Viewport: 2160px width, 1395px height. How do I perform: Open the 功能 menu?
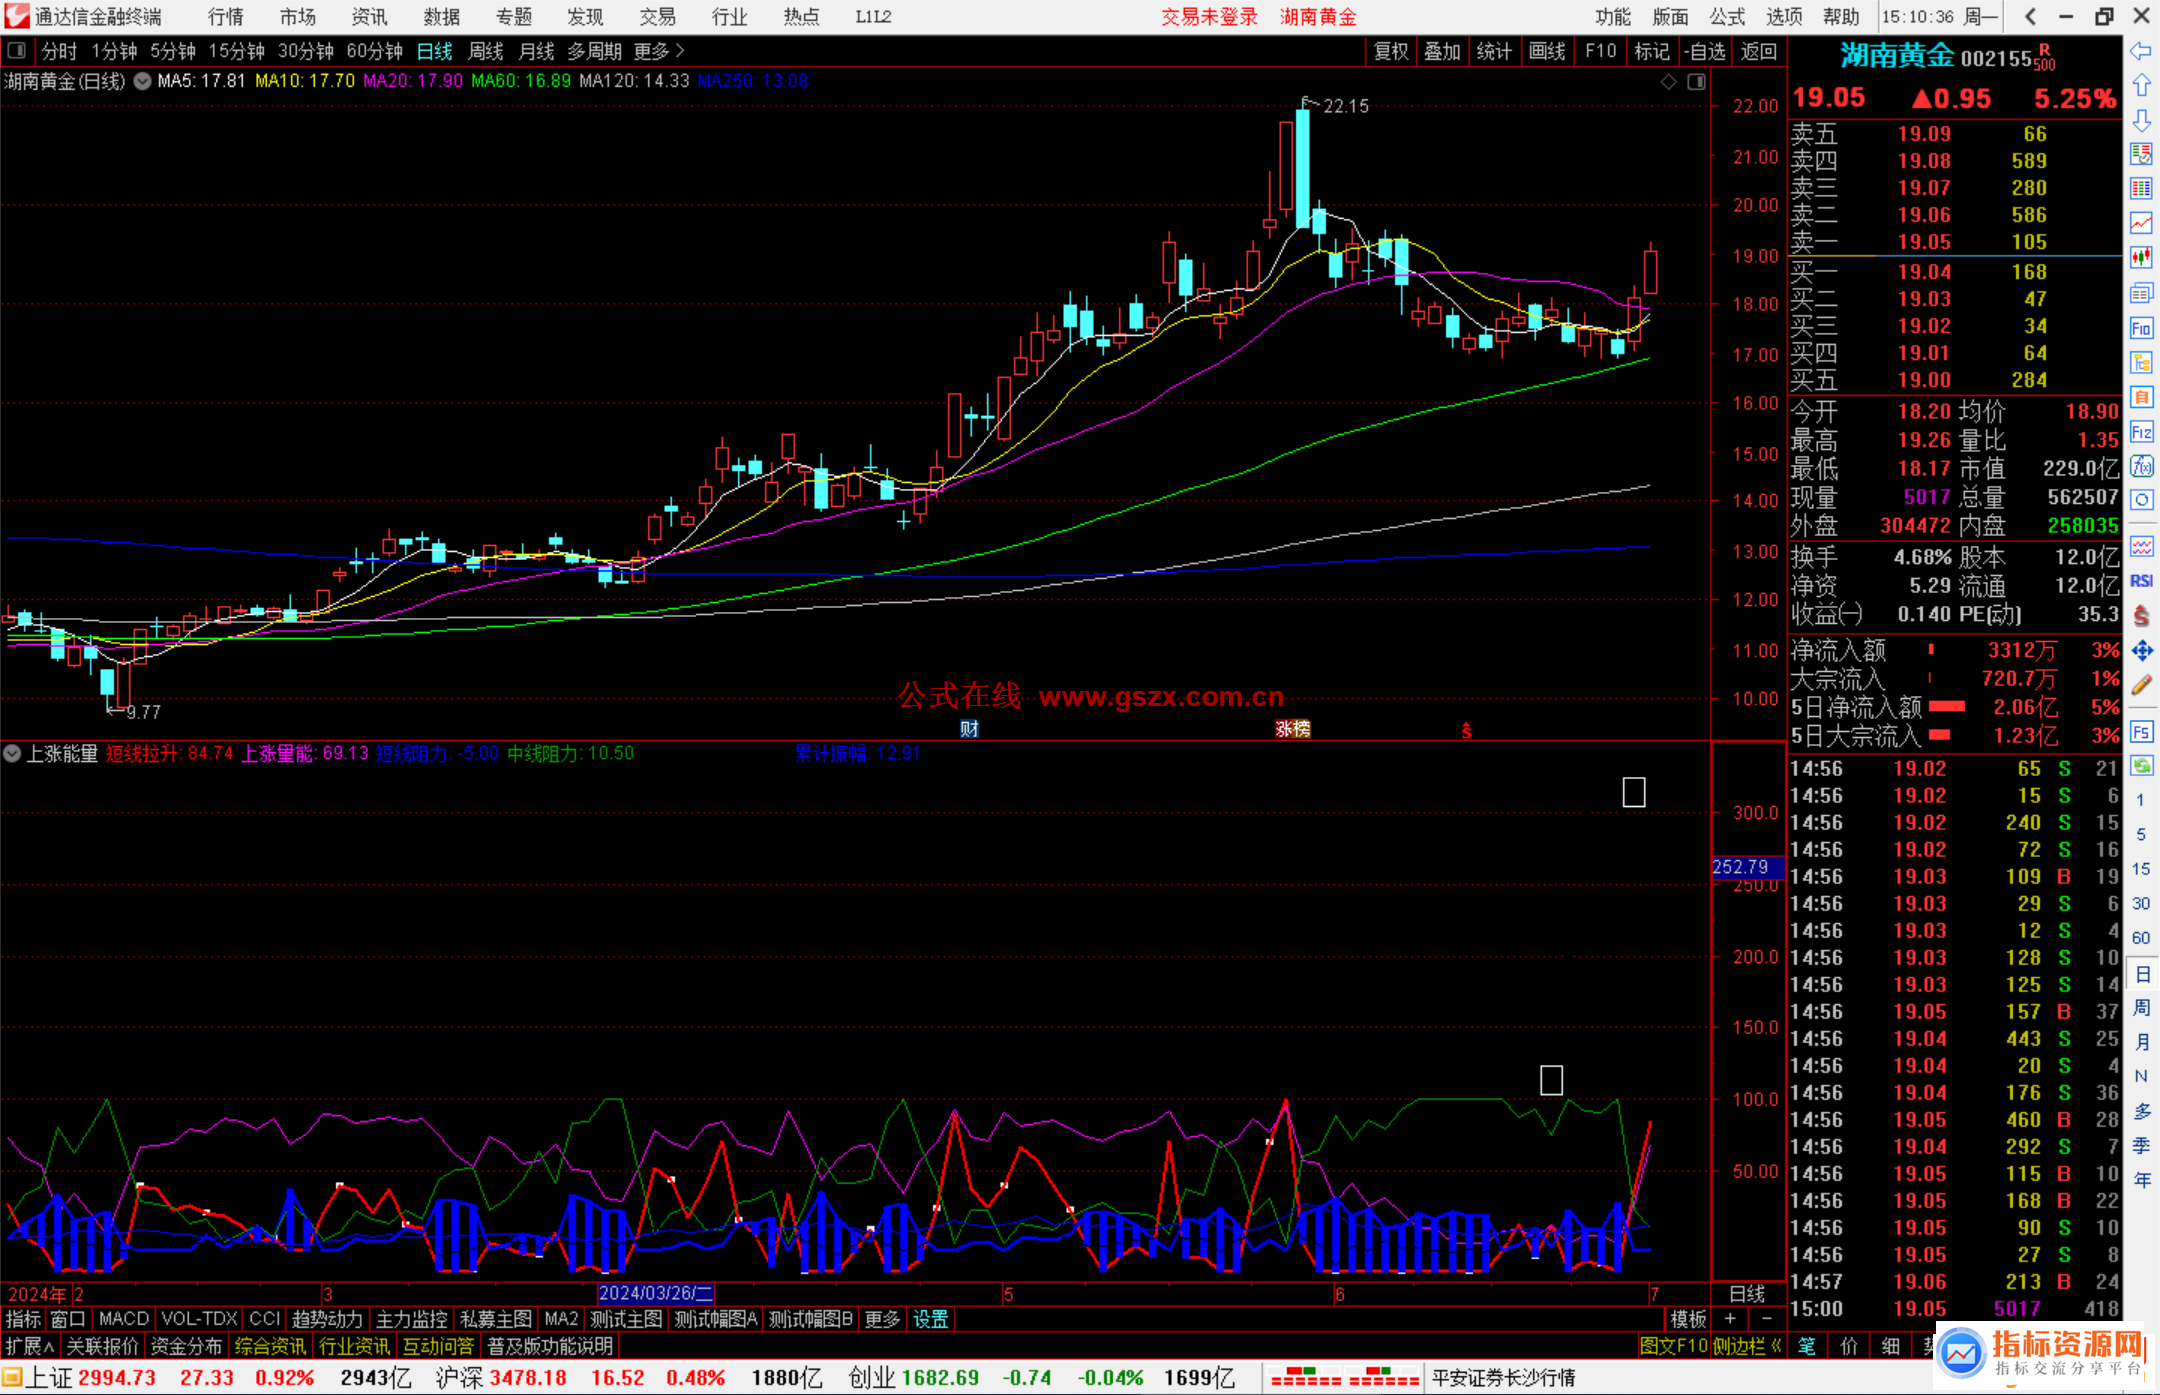coord(1612,17)
